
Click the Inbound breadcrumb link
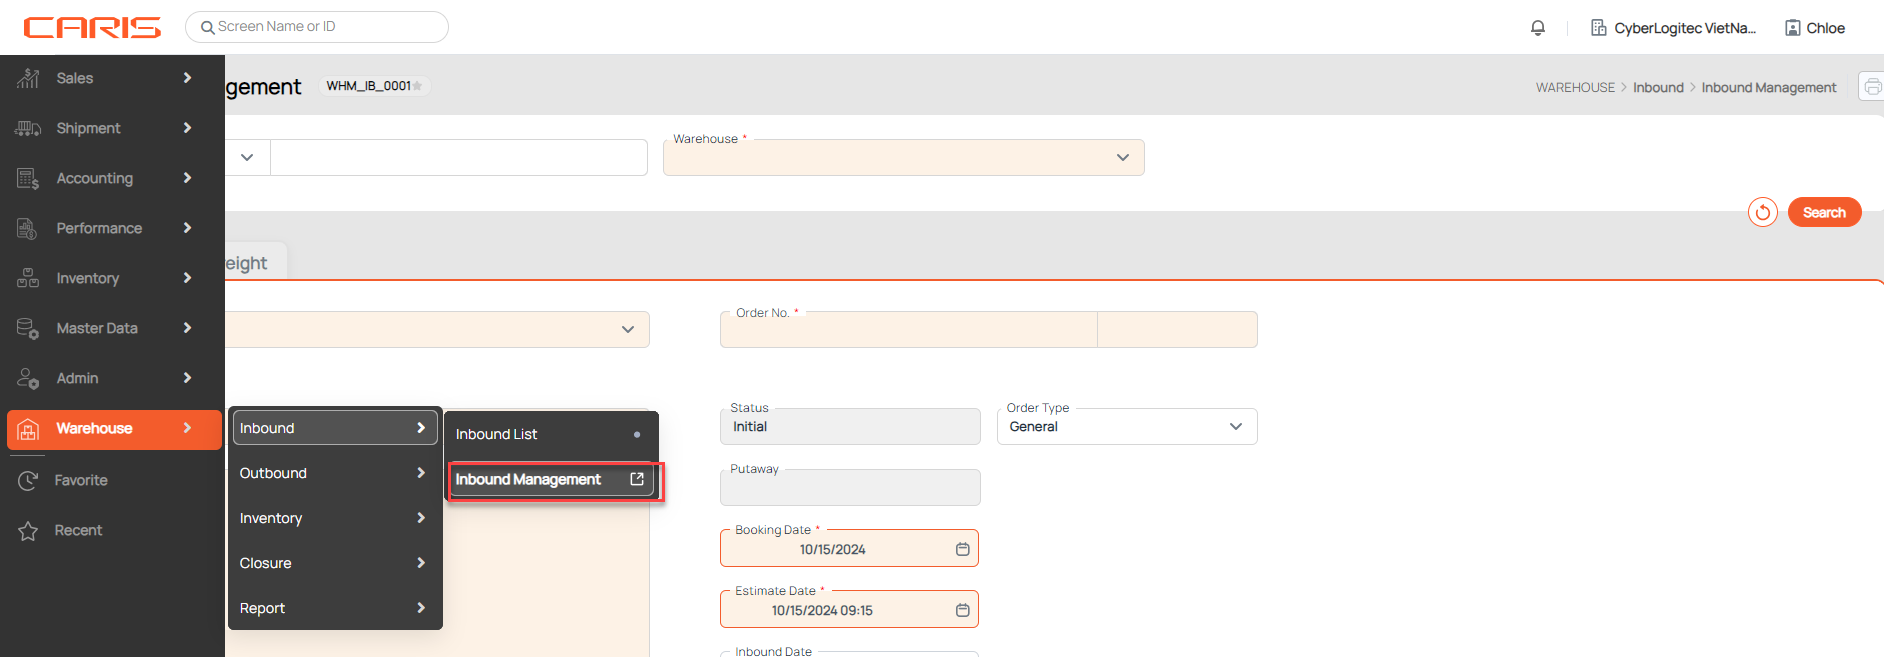[x=1658, y=87]
